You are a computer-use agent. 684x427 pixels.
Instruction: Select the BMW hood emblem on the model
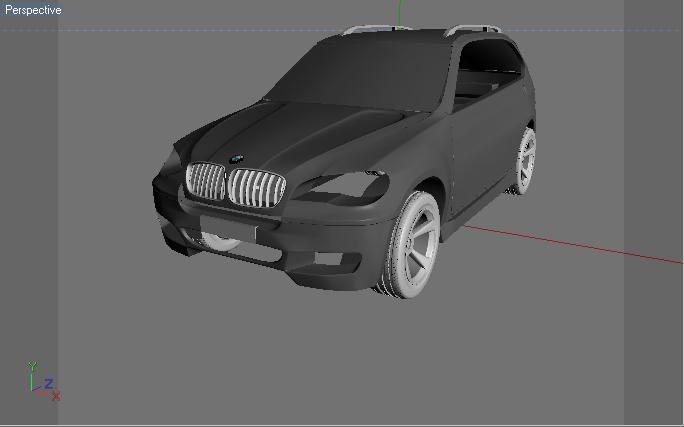point(236,159)
